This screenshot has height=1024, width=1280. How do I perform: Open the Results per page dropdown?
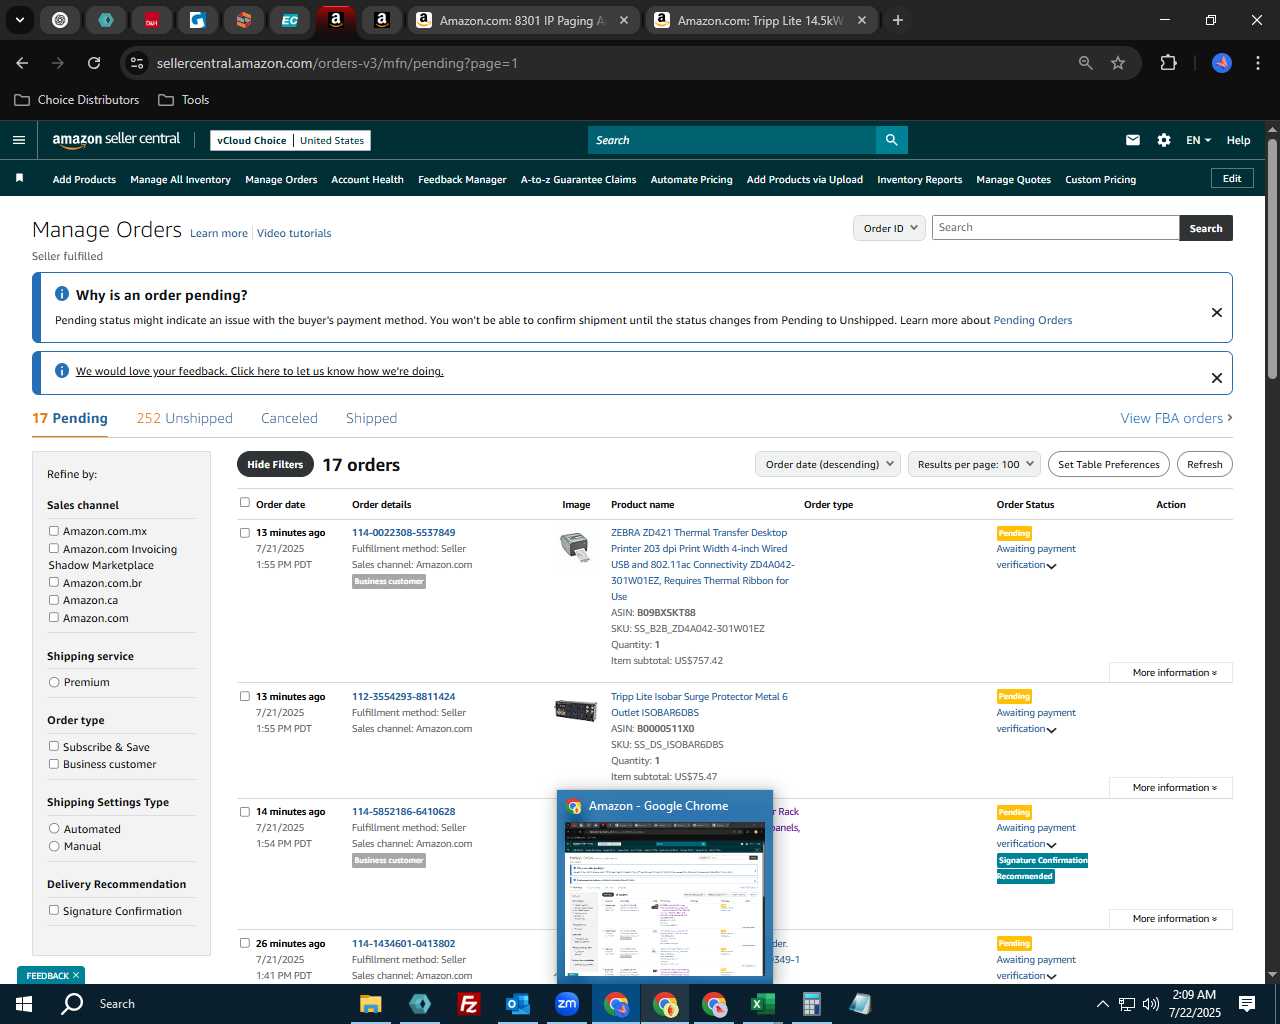pyautogui.click(x=974, y=464)
